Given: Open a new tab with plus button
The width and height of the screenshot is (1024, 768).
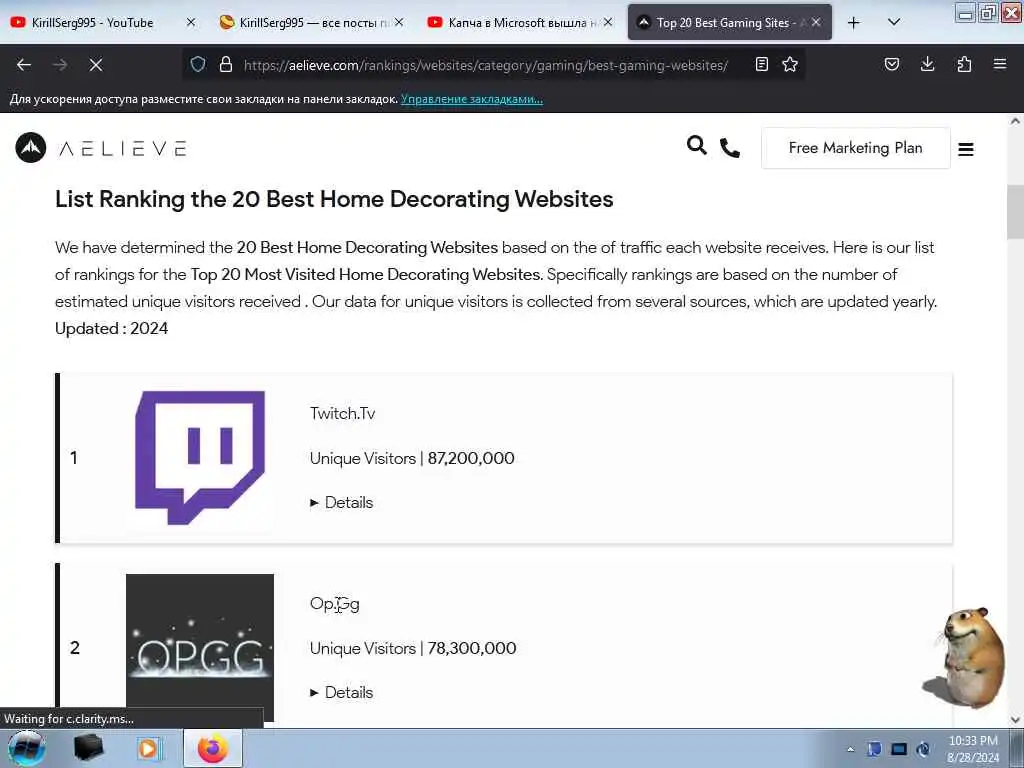Looking at the screenshot, I should (854, 23).
